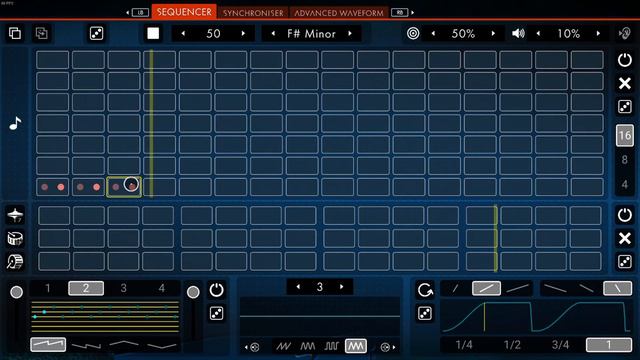Lower volume from 10%
Image resolution: width=640 pixels, height=360 pixels.
[x=538, y=33]
